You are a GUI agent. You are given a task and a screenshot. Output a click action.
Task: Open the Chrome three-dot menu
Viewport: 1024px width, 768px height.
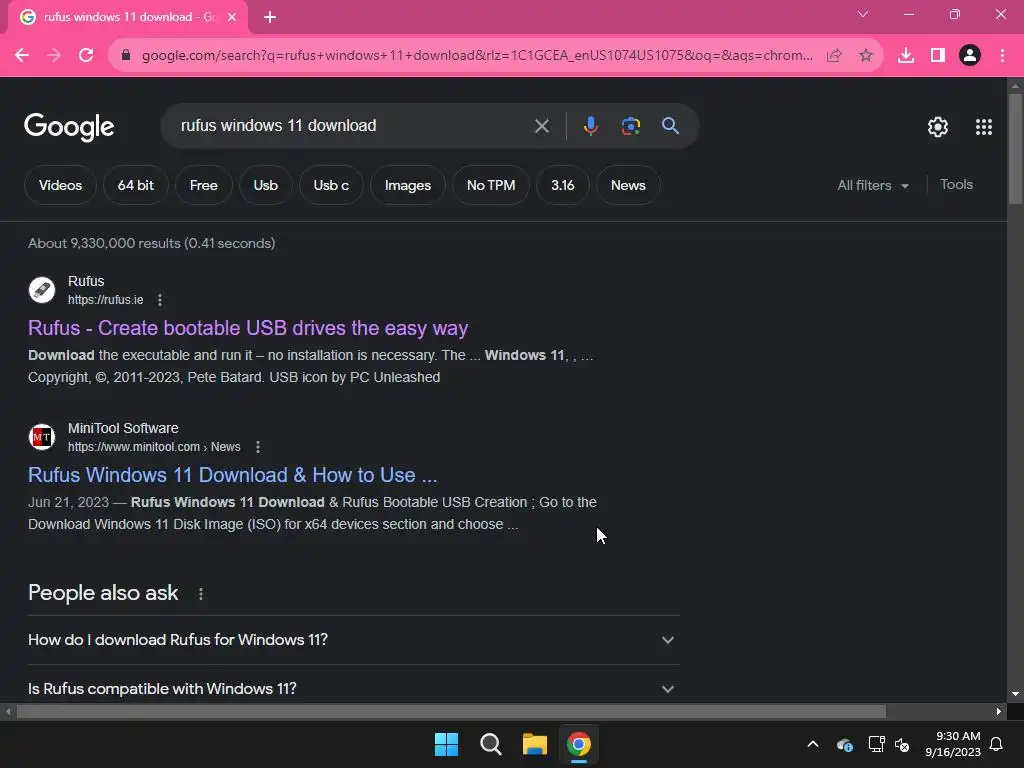pyautogui.click(x=1002, y=56)
